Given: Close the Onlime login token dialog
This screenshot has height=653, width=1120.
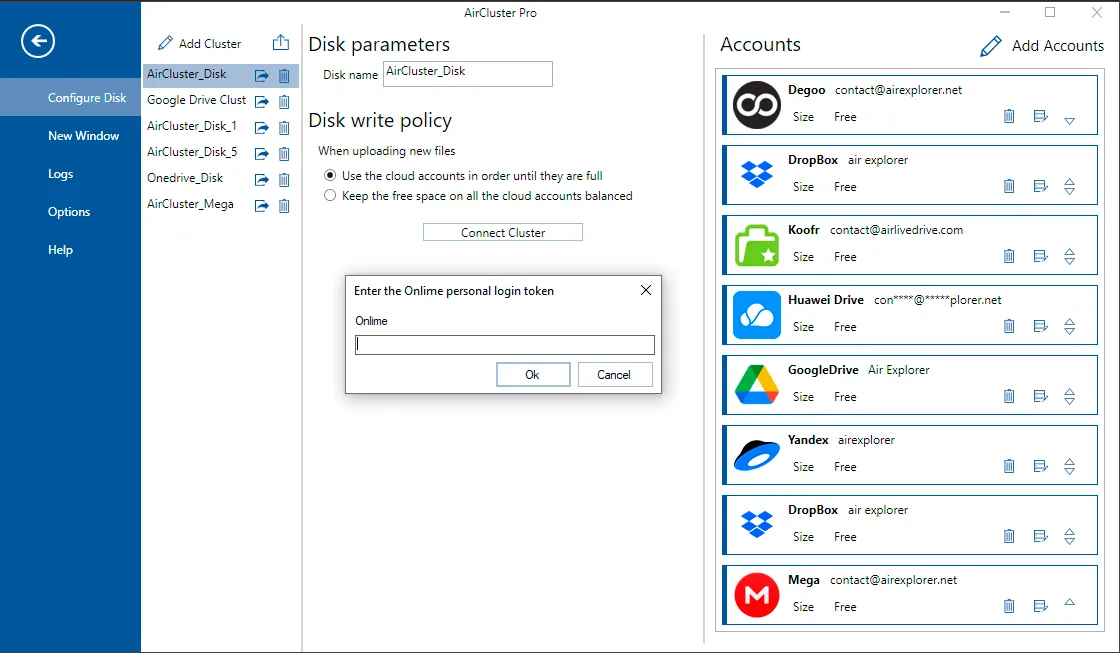Looking at the screenshot, I should pyautogui.click(x=646, y=290).
